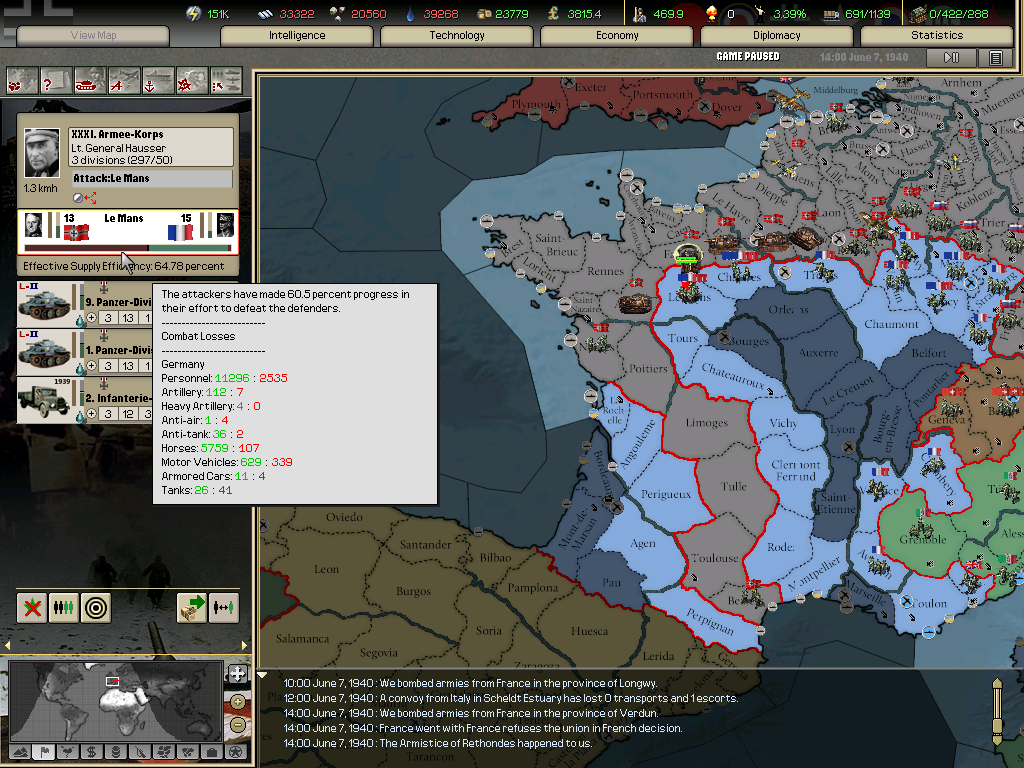Toggle the pause/play game button

[952, 58]
